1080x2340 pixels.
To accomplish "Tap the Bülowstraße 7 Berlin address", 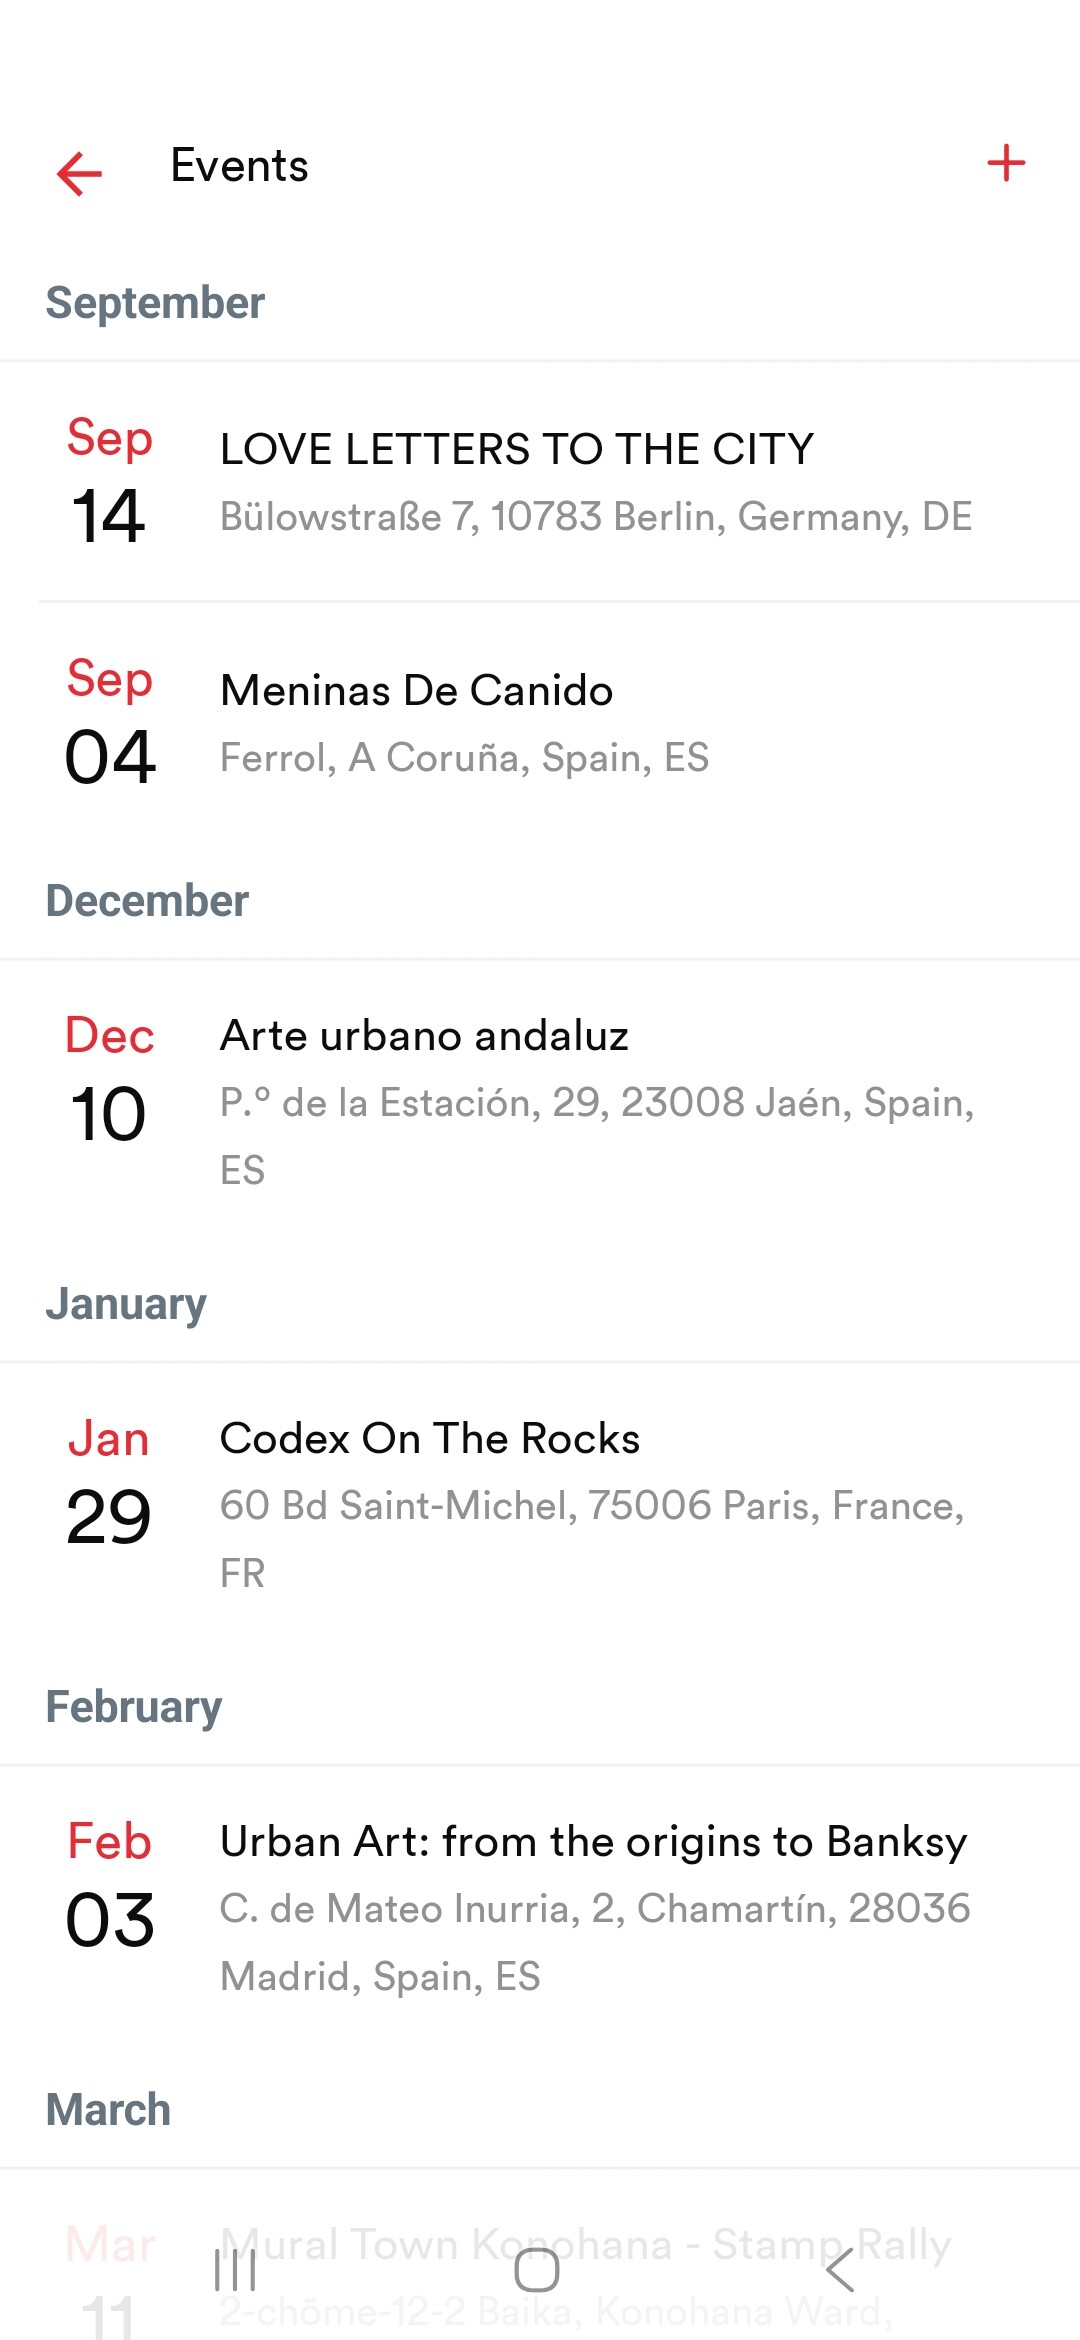I will 596,517.
